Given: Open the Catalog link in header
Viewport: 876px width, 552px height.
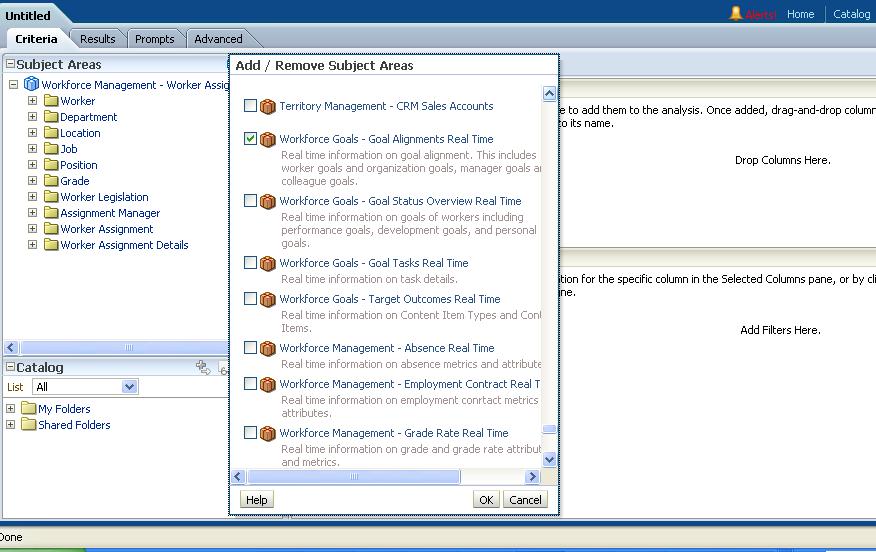Looking at the screenshot, I should [x=851, y=14].
